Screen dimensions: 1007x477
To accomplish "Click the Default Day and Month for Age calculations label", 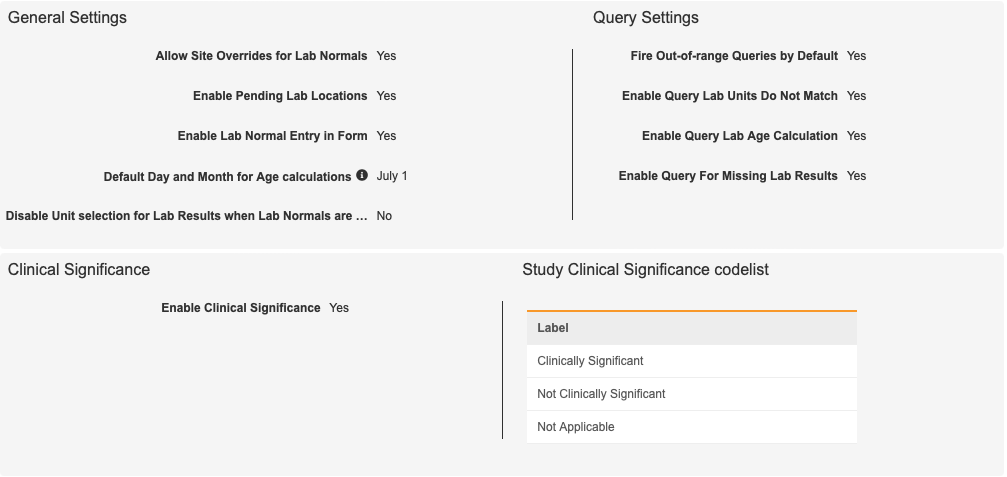I will [x=227, y=177].
